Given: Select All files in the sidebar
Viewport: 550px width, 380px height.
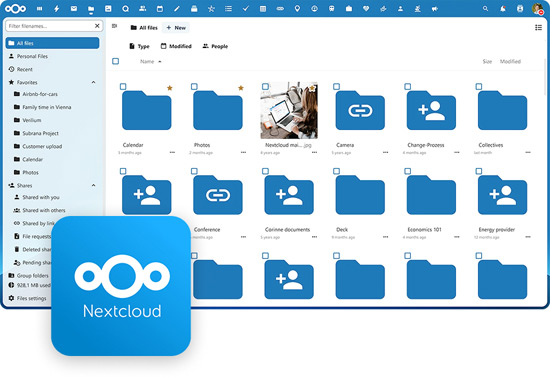Looking at the screenshot, I should pos(53,43).
